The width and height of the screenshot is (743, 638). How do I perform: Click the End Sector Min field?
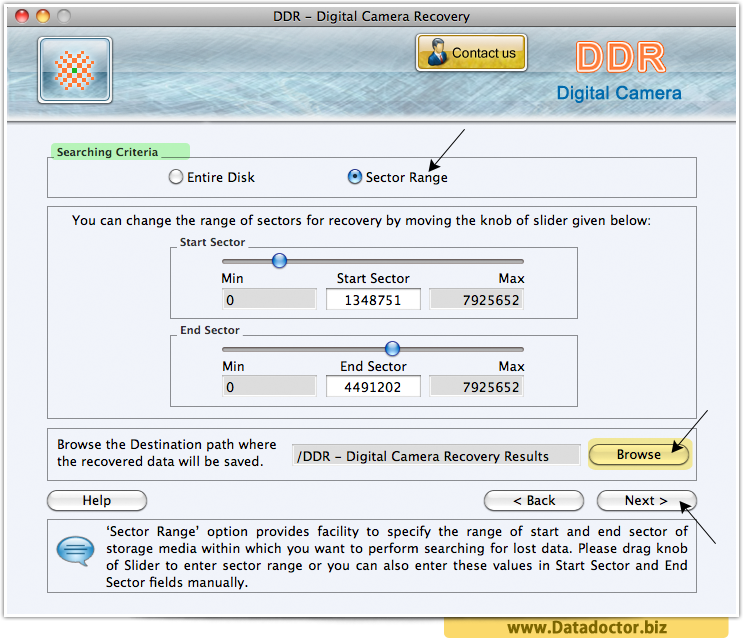269,387
